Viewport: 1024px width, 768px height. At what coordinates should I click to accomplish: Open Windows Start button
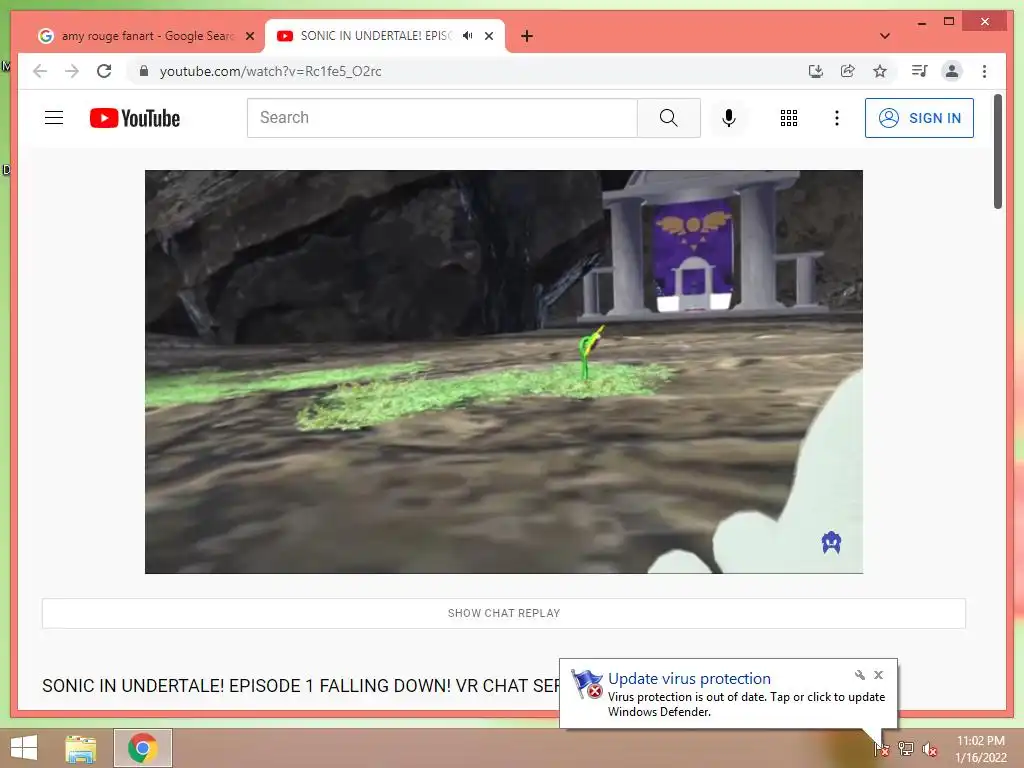[24, 748]
